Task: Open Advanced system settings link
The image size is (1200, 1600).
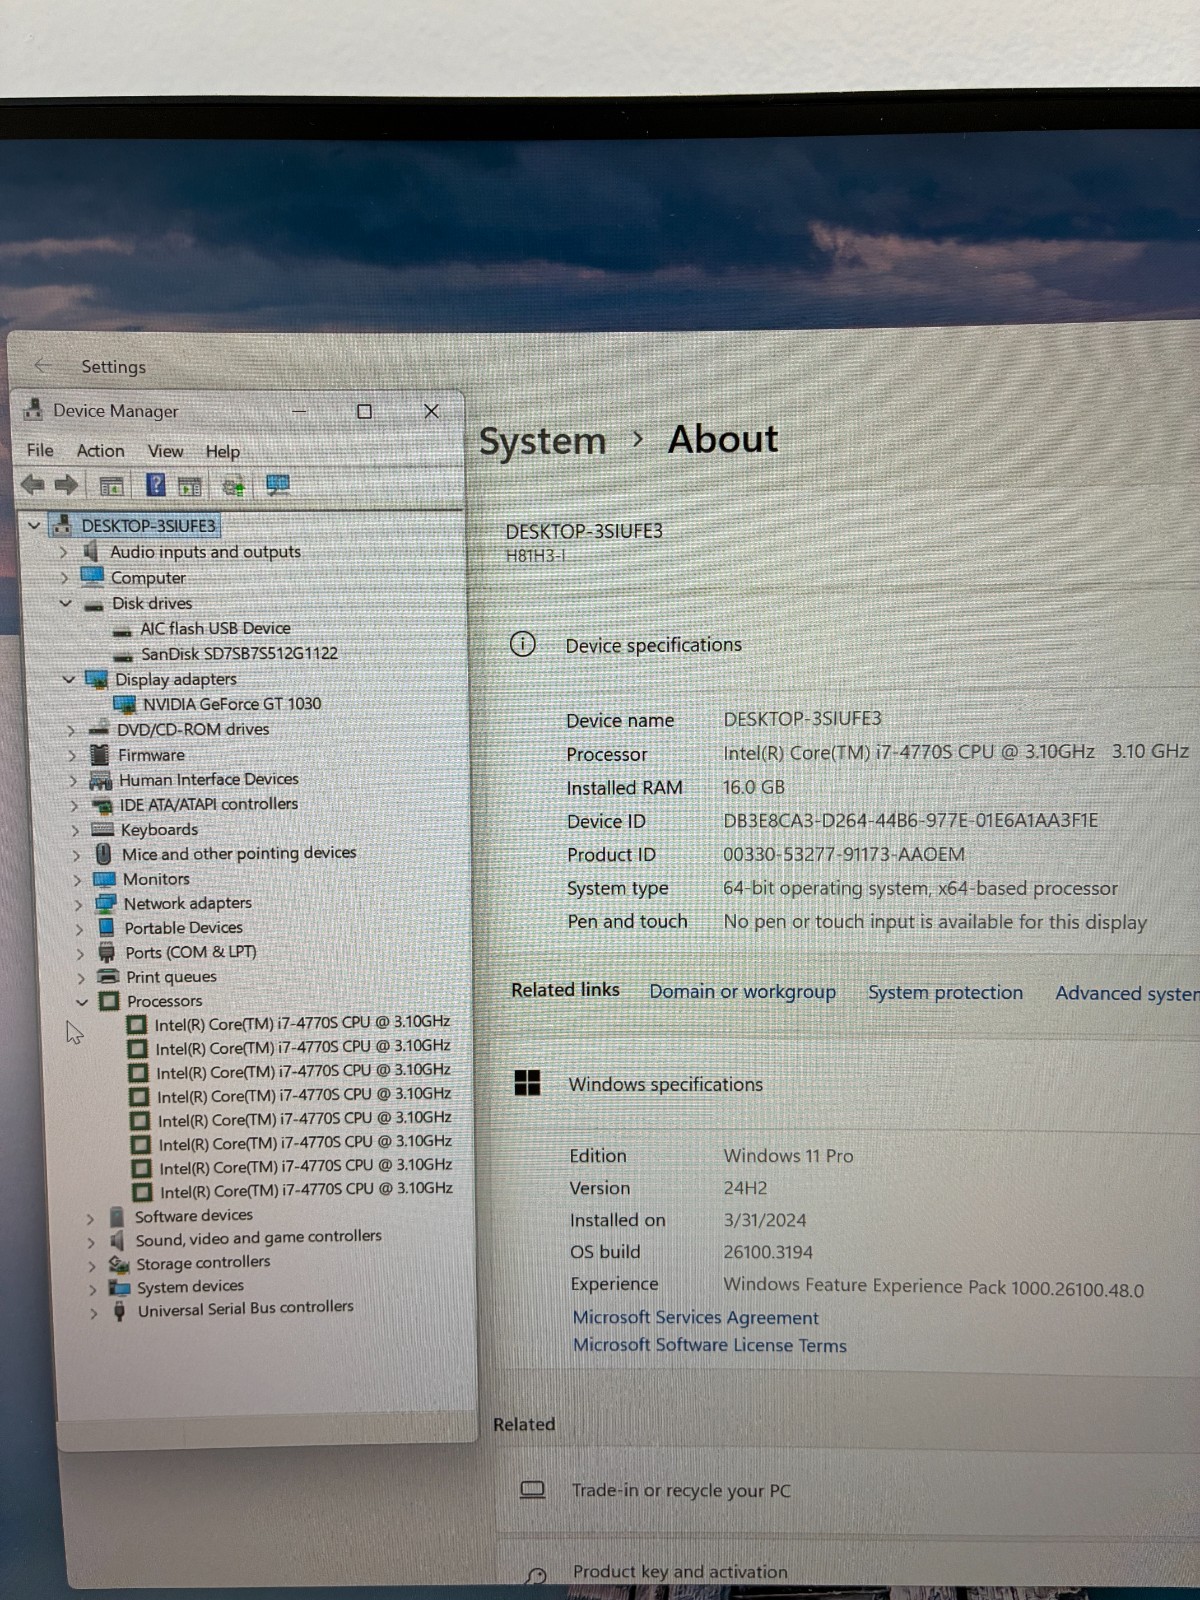Action: pyautogui.click(x=1127, y=993)
